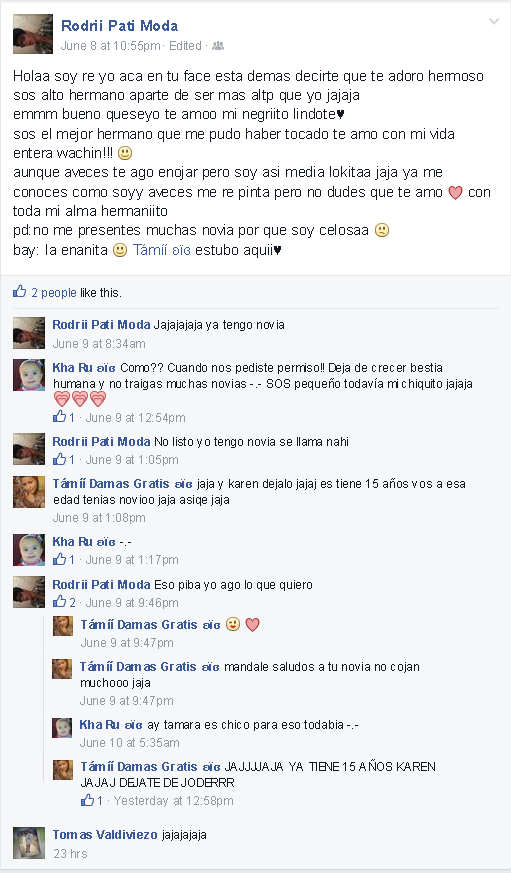511x873 pixels.
Task: Click like icon at June 9 1:17pm comment
Action: click(x=59, y=559)
